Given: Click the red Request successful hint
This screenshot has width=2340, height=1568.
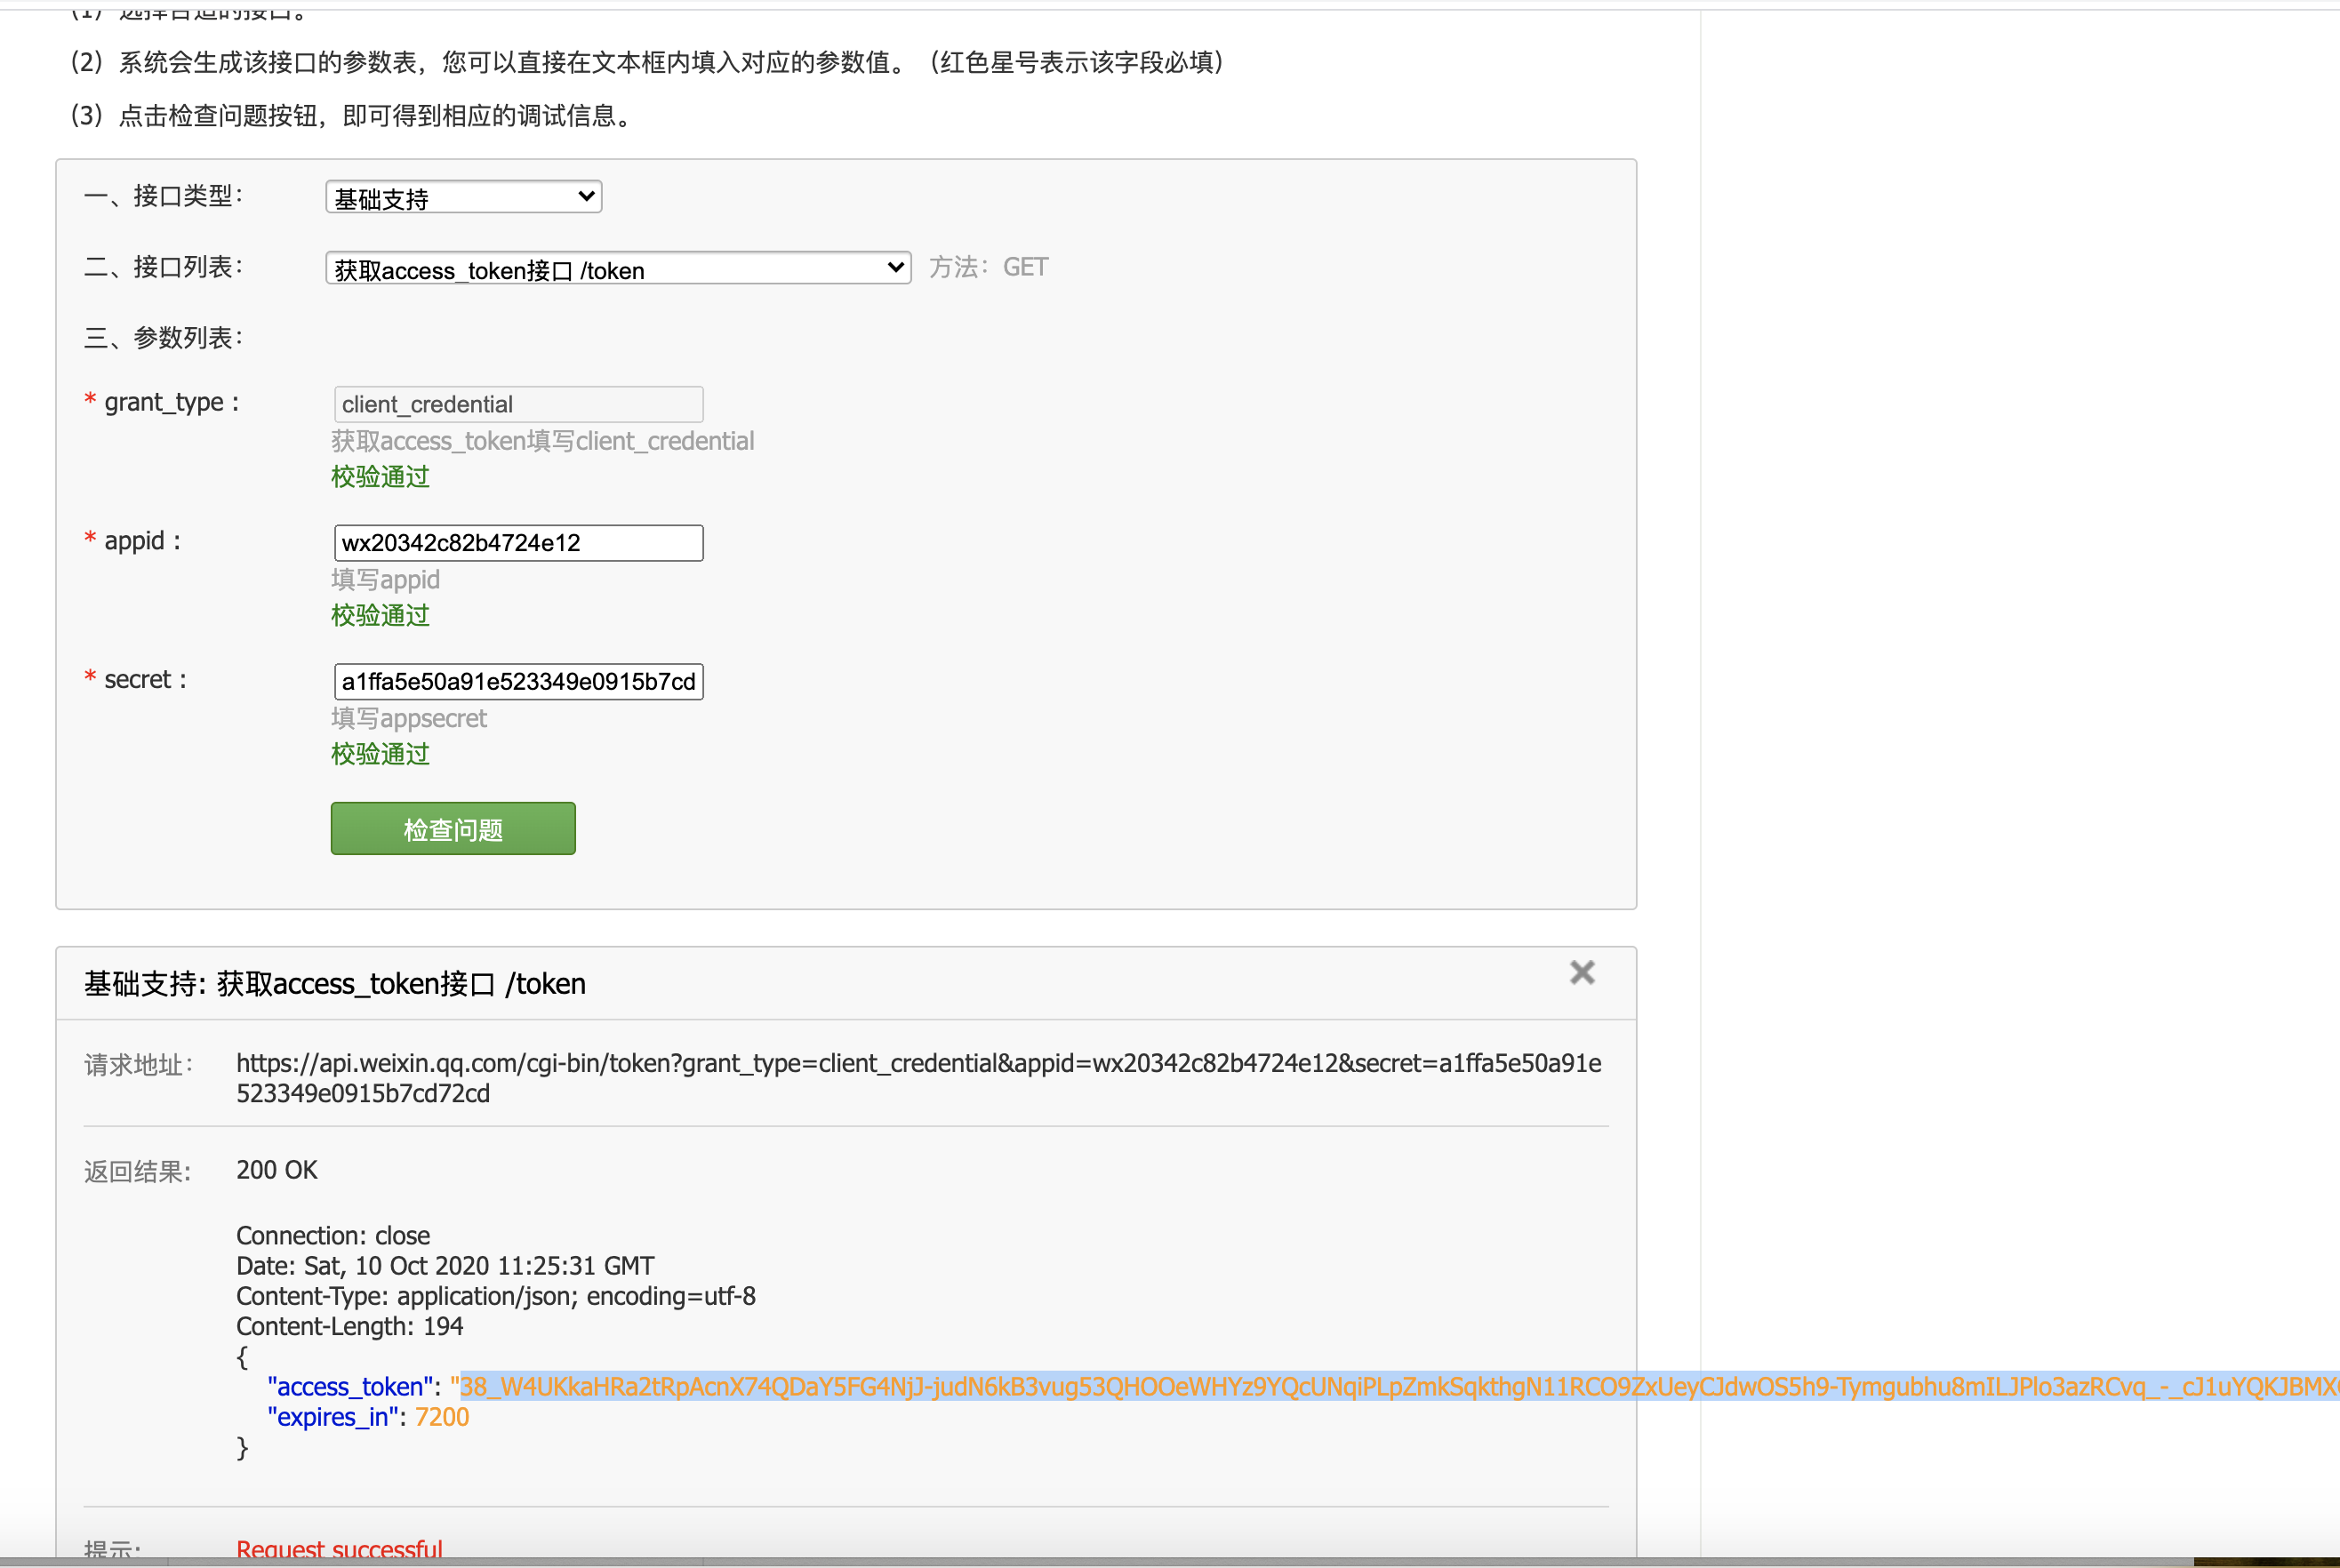Looking at the screenshot, I should click(339, 1548).
